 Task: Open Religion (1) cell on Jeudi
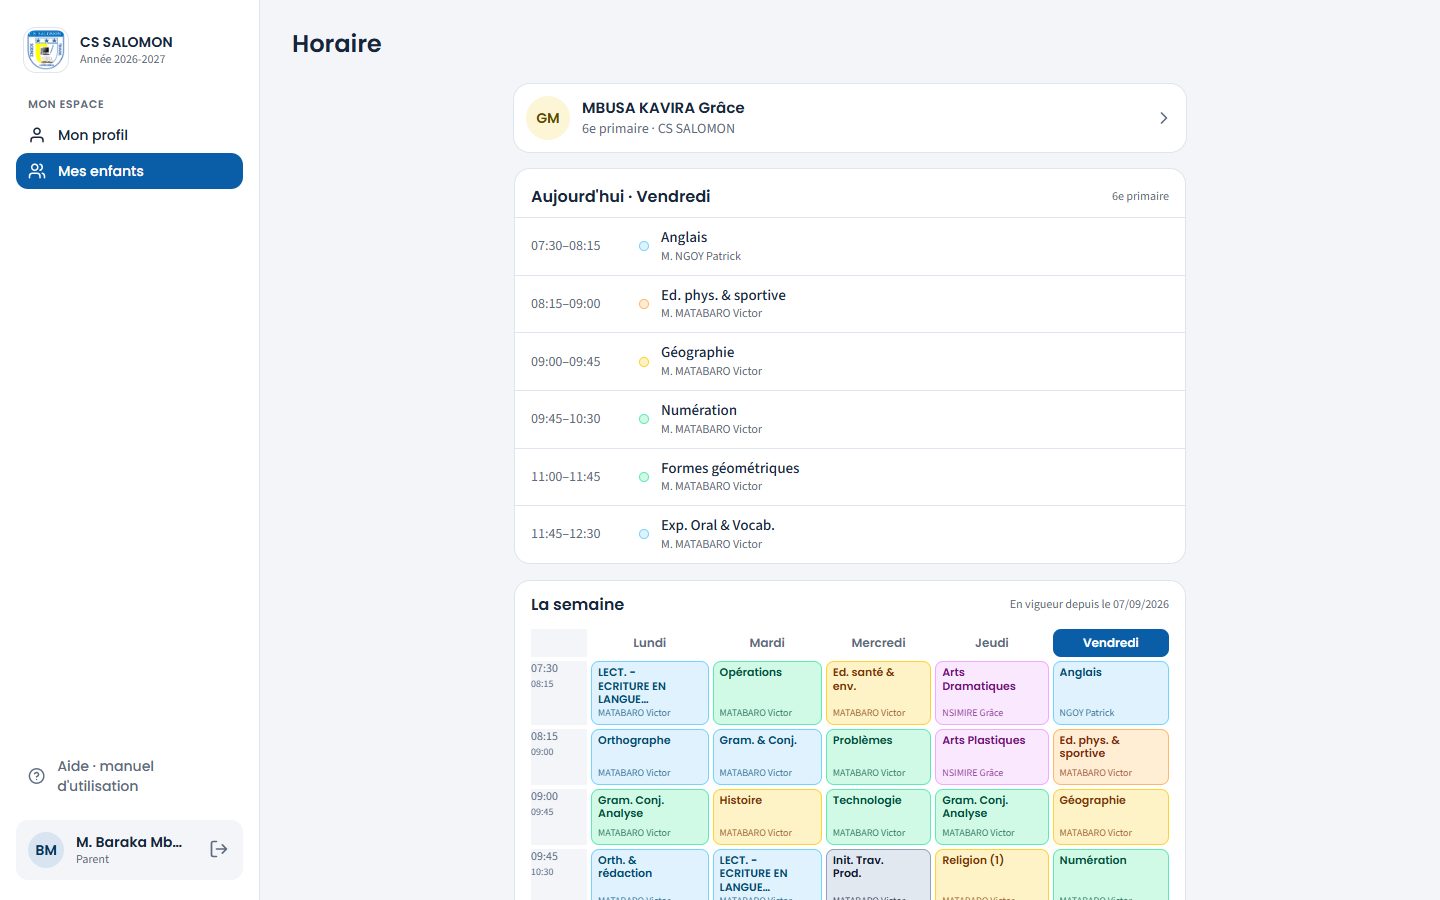pyautogui.click(x=992, y=875)
